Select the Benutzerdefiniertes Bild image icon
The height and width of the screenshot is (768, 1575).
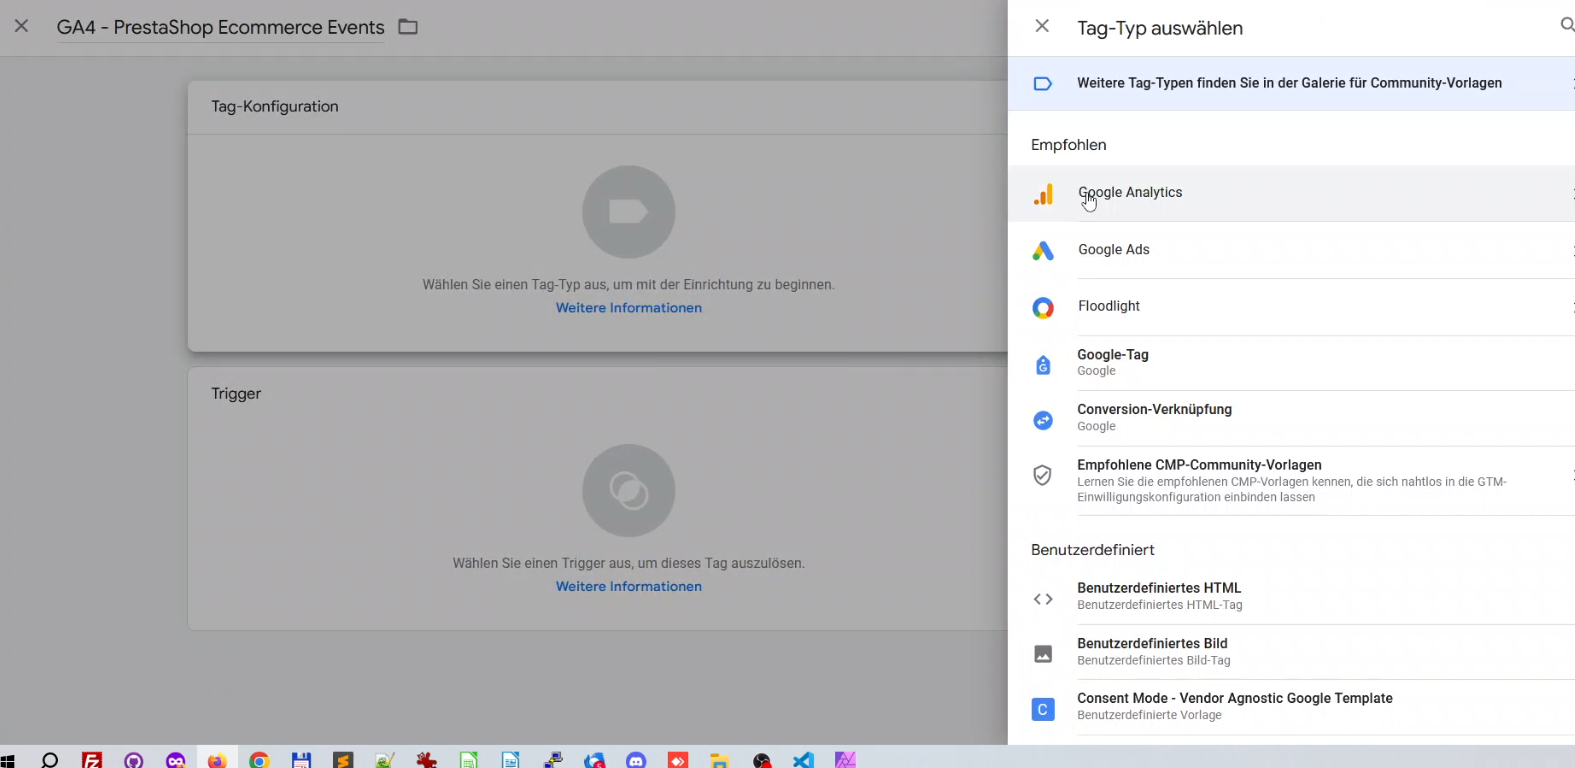(x=1043, y=654)
